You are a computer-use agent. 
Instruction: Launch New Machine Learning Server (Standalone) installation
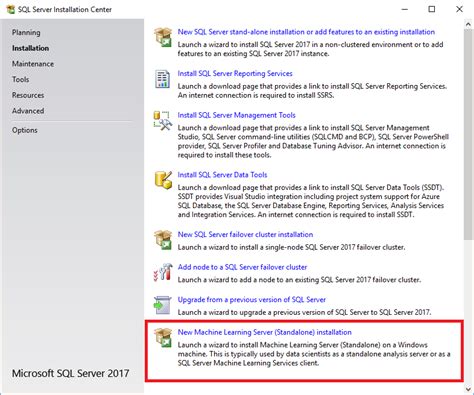[265, 332]
